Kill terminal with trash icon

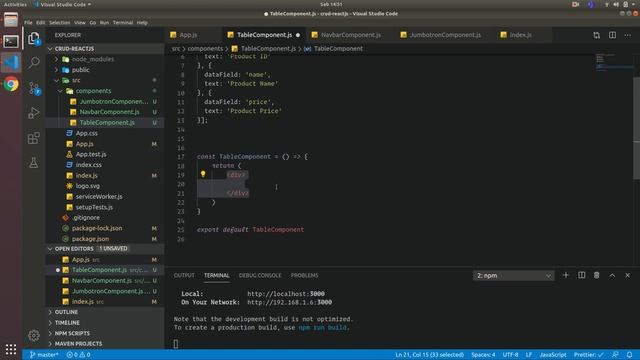pos(597,275)
